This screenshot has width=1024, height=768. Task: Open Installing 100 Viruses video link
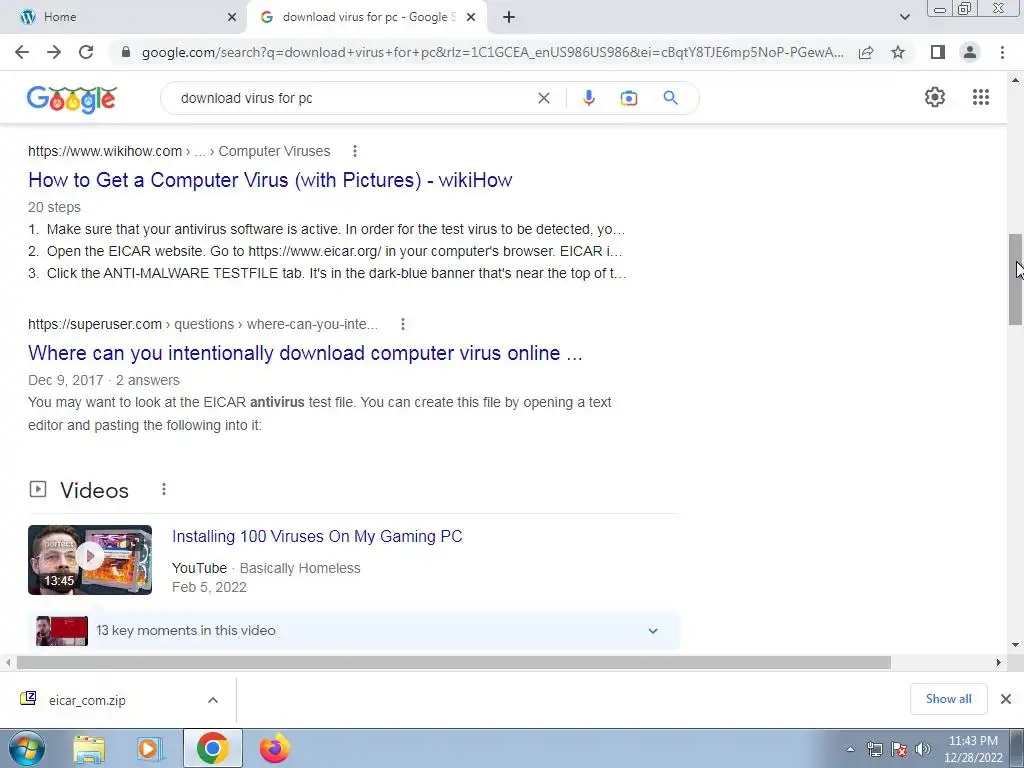[317, 536]
